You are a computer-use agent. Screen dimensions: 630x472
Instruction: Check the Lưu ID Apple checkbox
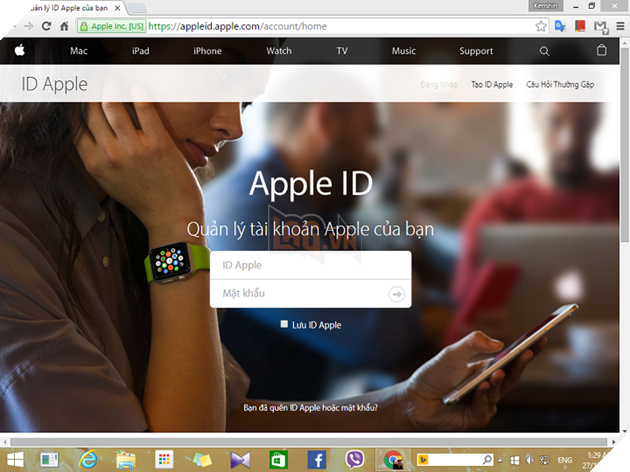point(284,324)
